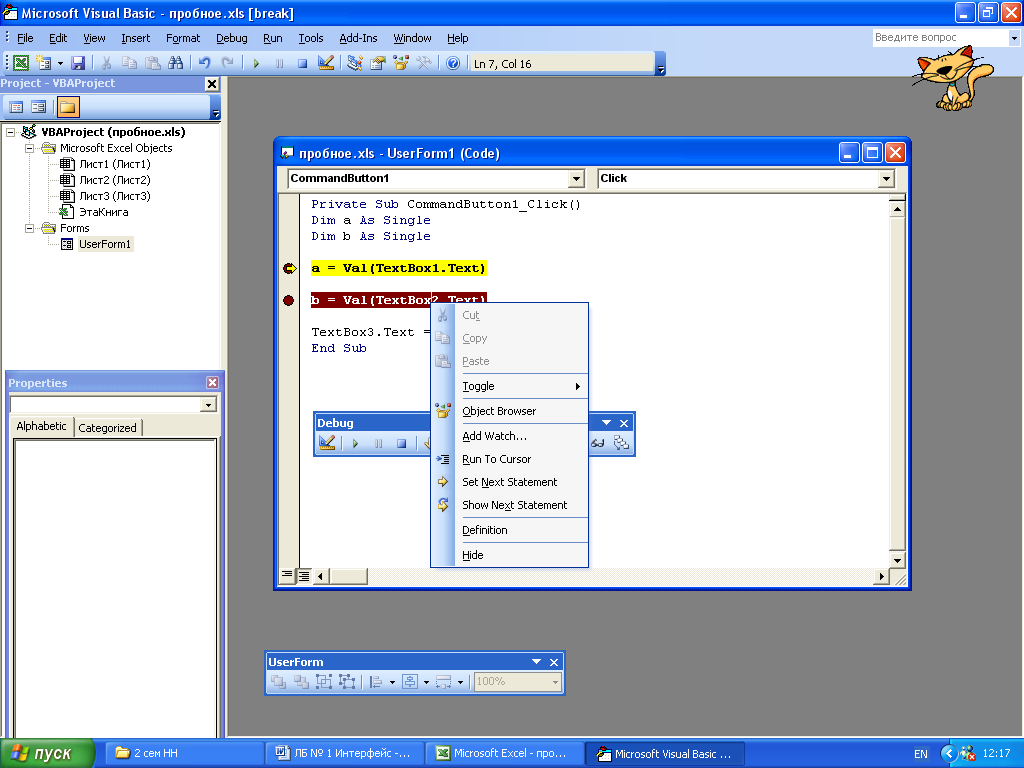Open the Debug menu in menu bar

tap(231, 38)
